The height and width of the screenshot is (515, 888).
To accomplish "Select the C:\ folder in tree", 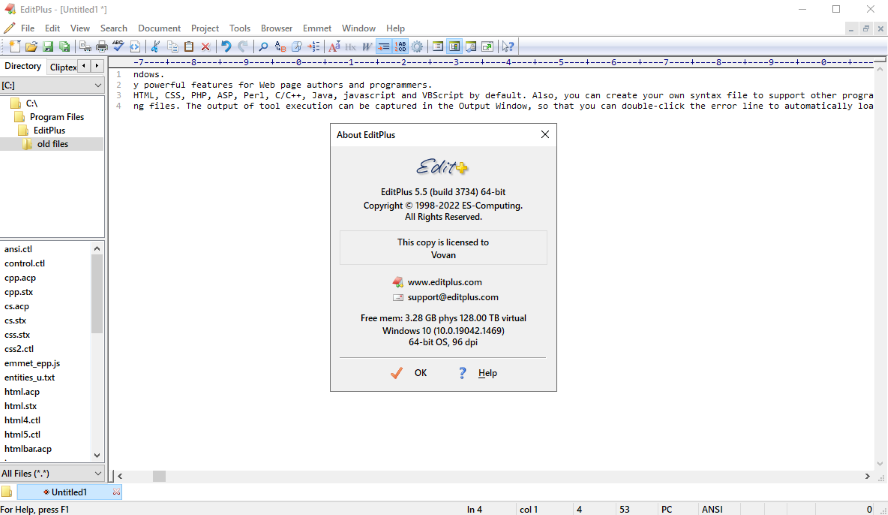I will [32, 103].
